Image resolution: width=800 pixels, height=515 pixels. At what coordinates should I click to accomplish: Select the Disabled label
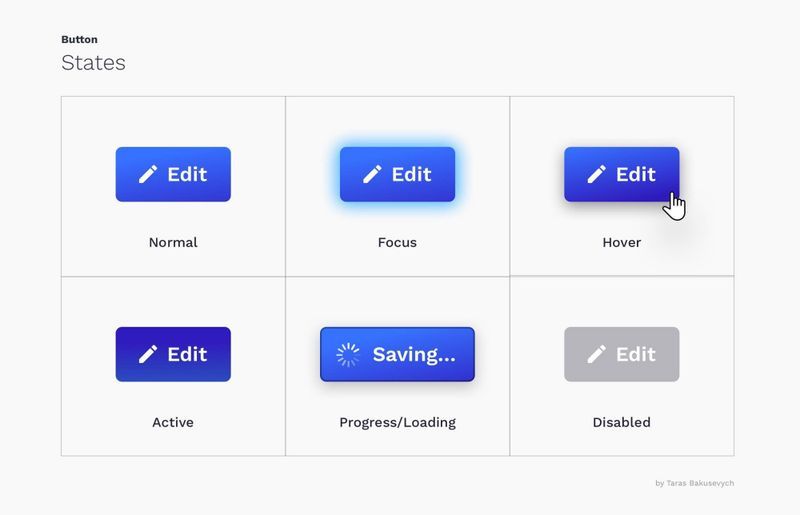pyautogui.click(x=621, y=423)
